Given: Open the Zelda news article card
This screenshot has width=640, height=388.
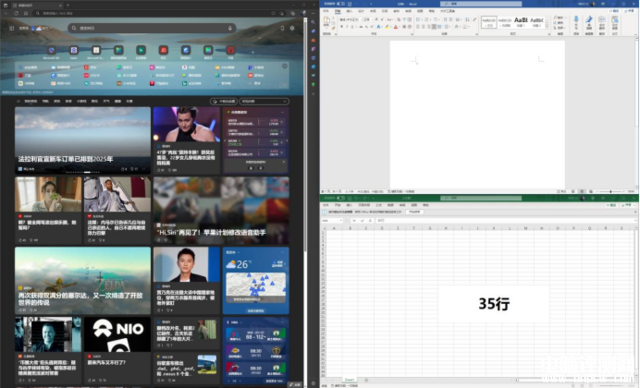Looking at the screenshot, I should click(83, 280).
